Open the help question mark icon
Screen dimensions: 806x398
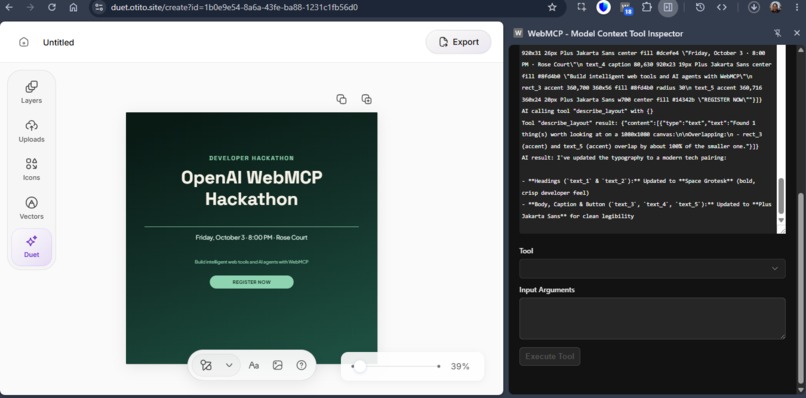302,365
